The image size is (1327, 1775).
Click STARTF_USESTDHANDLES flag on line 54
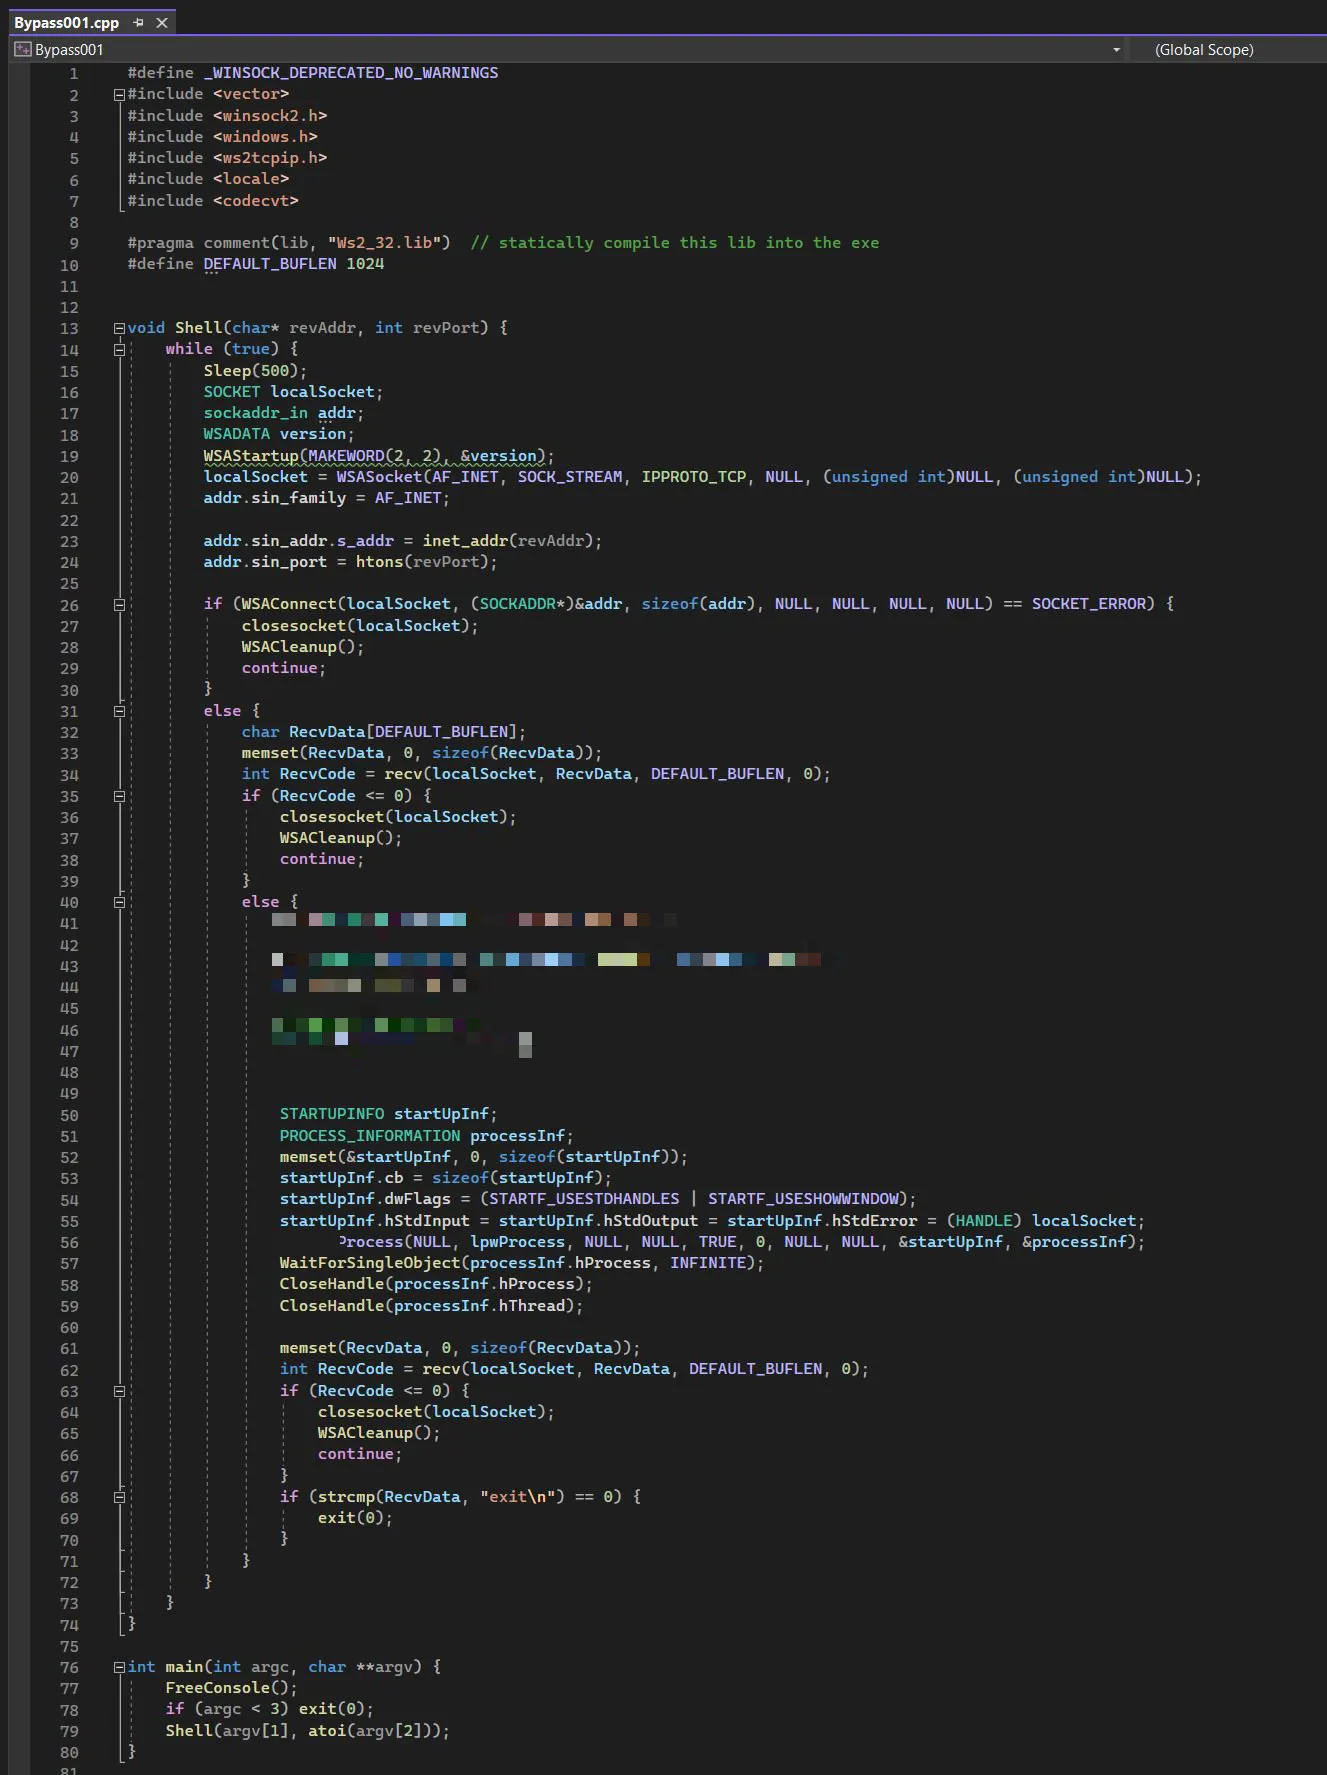click(584, 1199)
